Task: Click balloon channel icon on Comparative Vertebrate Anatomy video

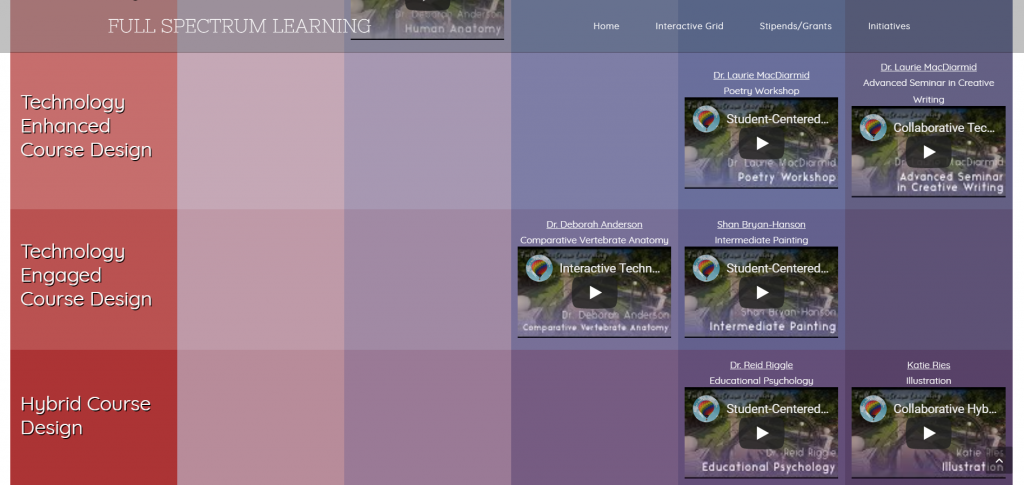Action: pyautogui.click(x=539, y=268)
